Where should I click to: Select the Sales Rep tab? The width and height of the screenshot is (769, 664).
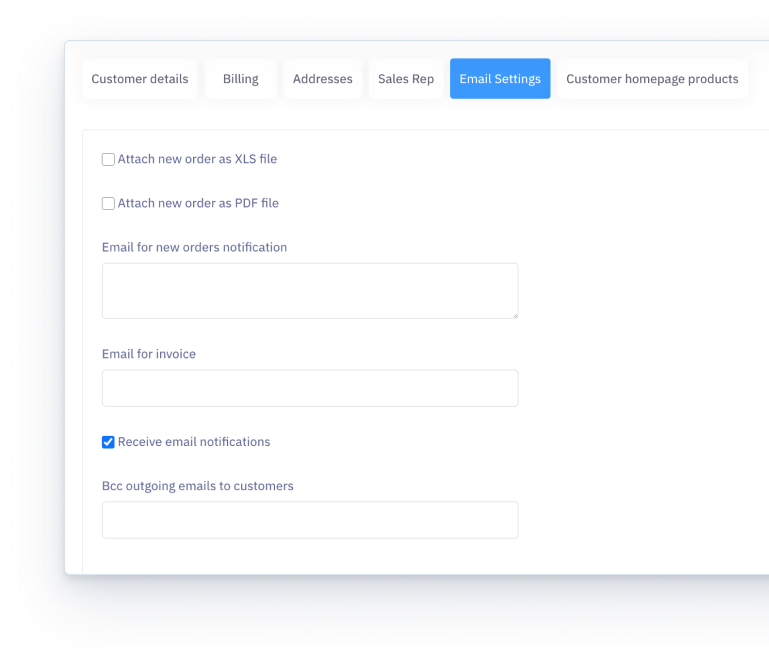point(406,79)
